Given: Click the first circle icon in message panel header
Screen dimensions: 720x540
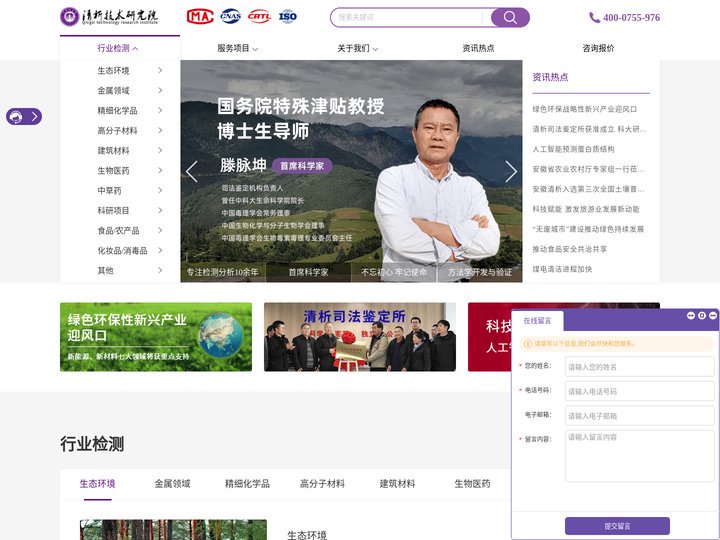Looking at the screenshot, I should pyautogui.click(x=691, y=315).
